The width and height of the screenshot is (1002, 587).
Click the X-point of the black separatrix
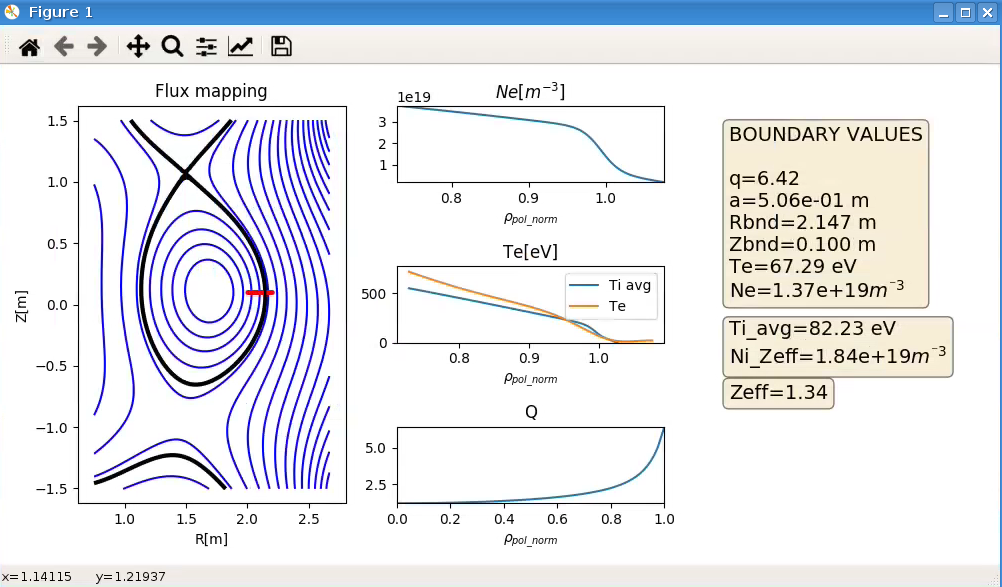click(x=185, y=172)
